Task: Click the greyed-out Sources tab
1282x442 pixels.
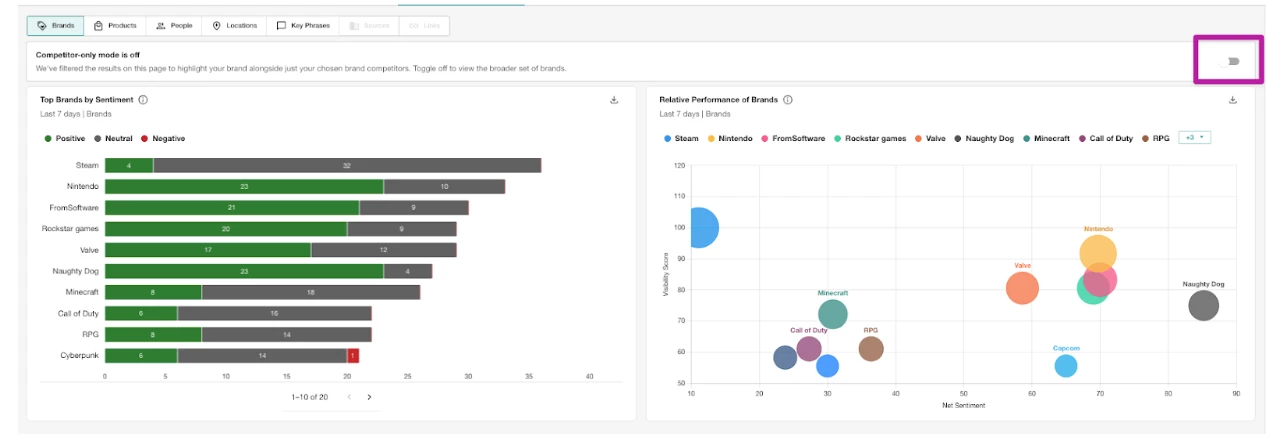Action: click(368, 25)
